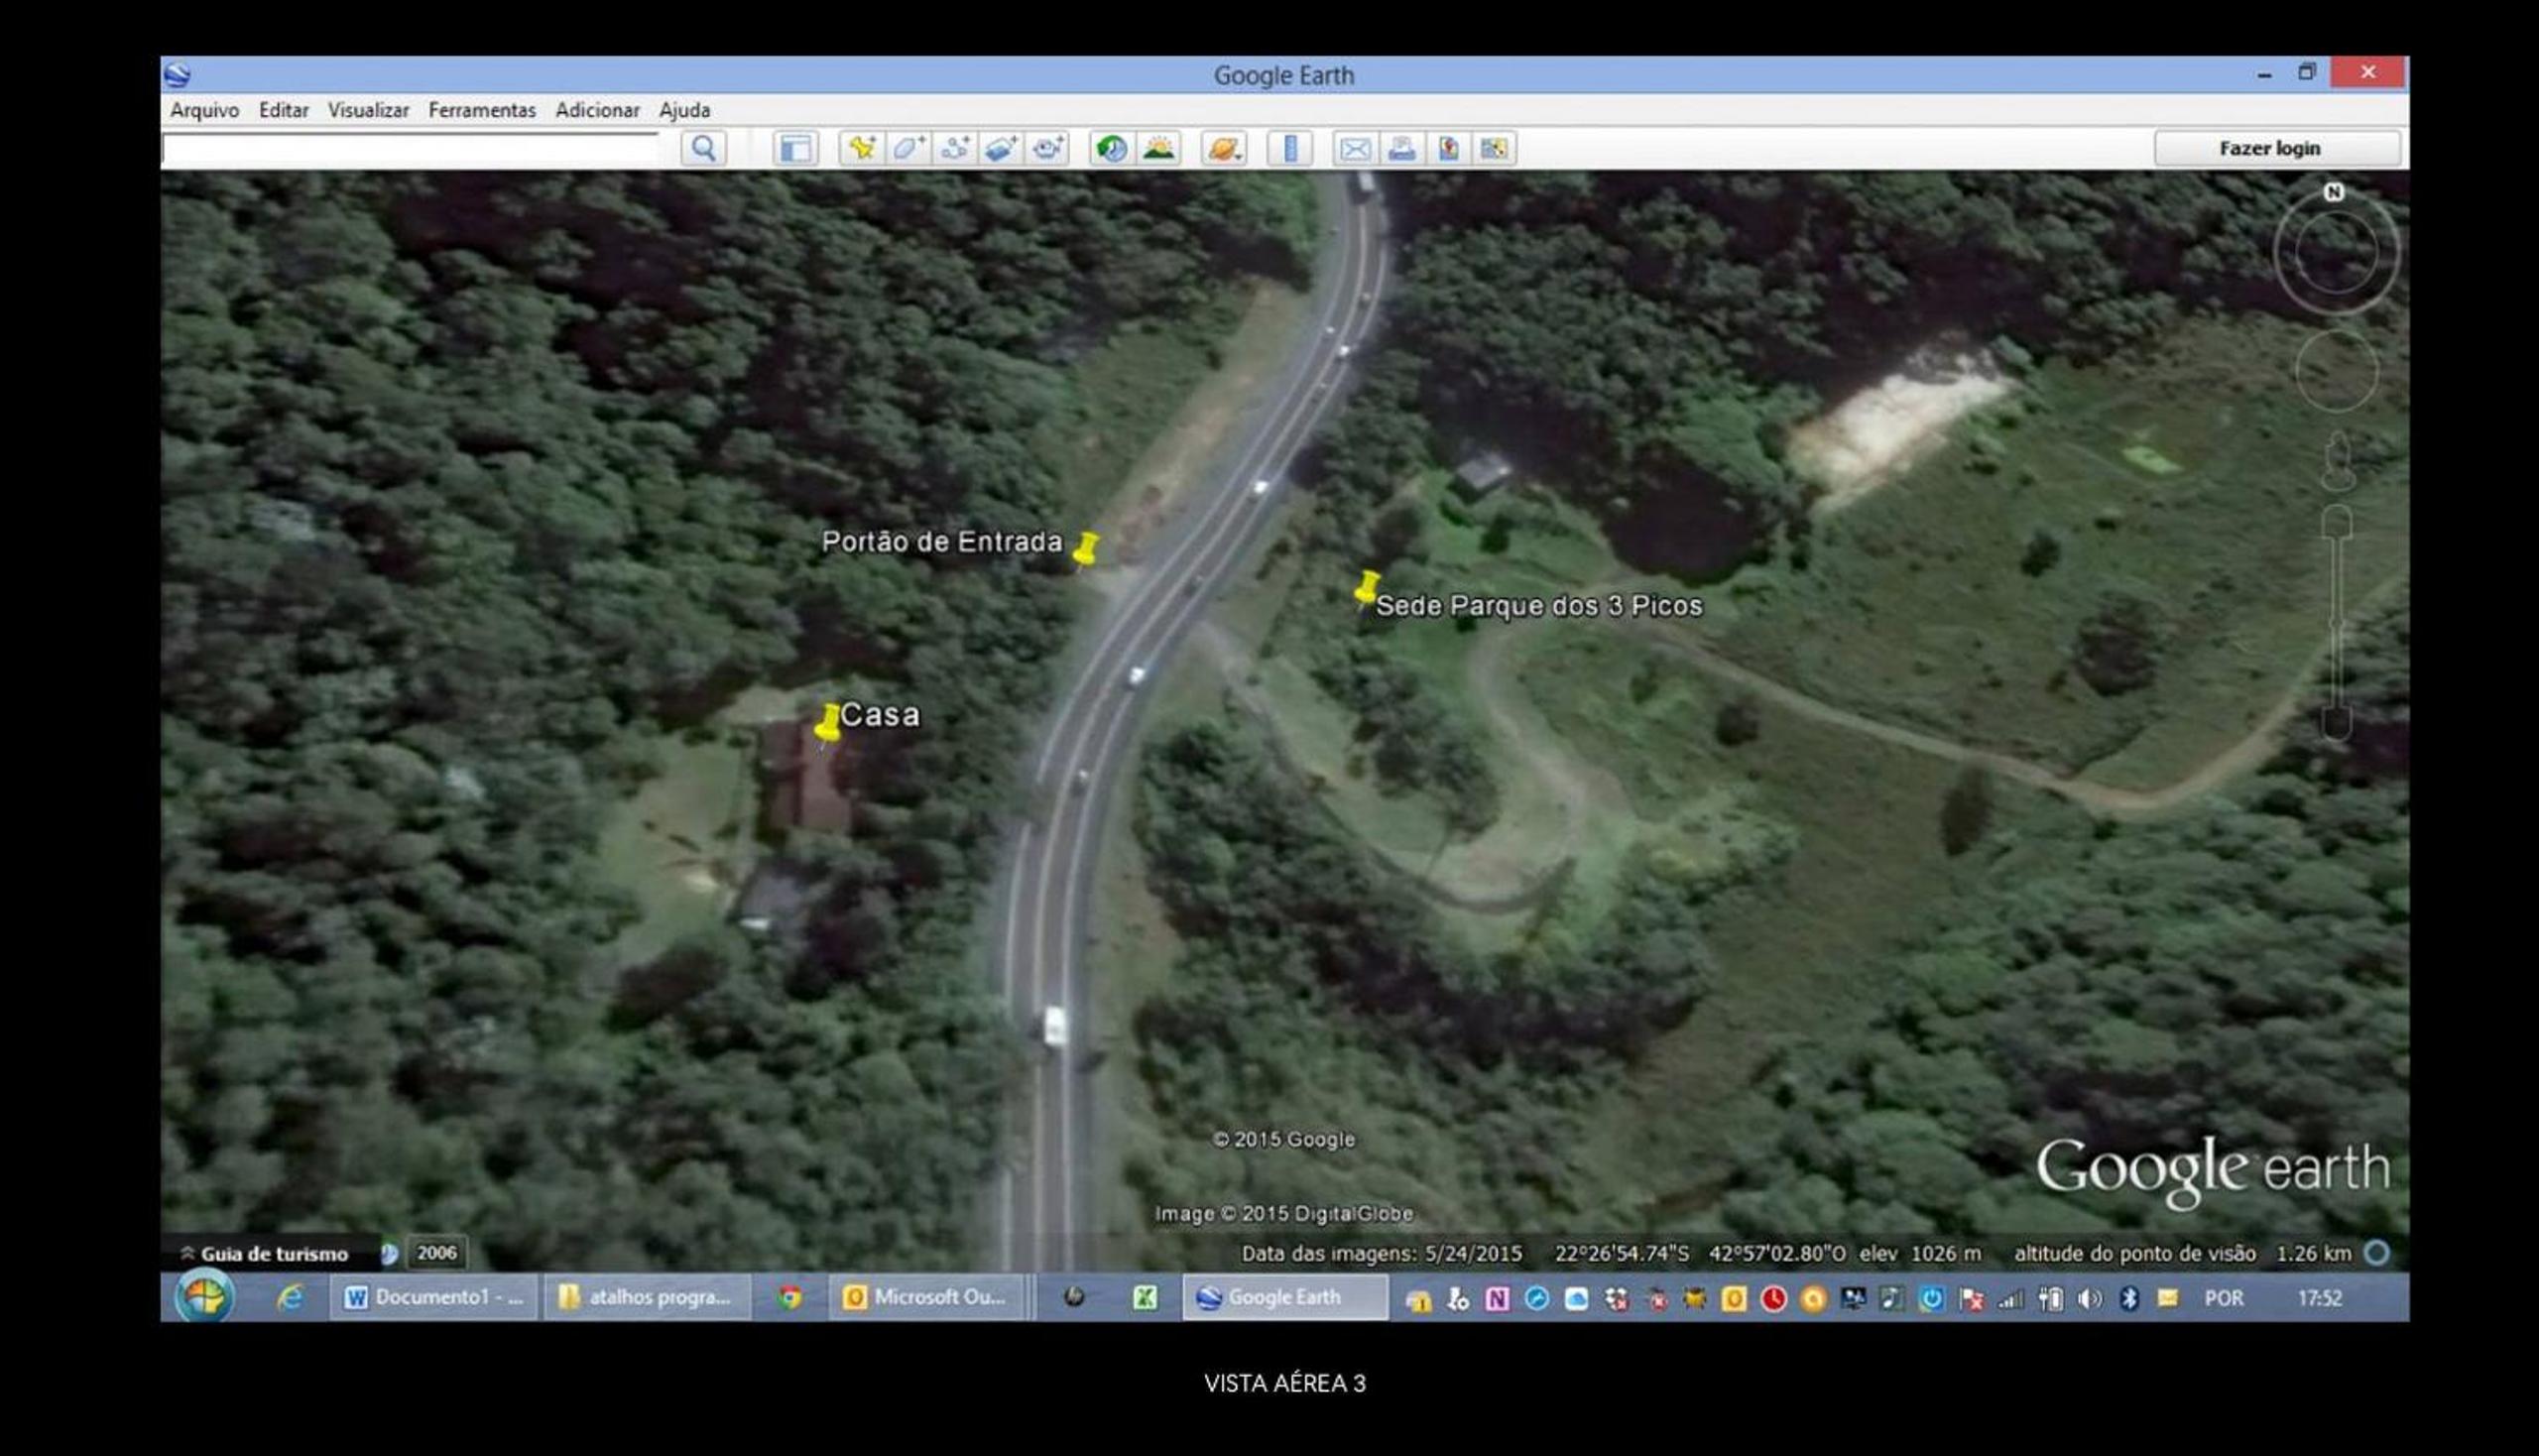The width and height of the screenshot is (2539, 1456).
Task: Add a new placemark with the pushpin tool
Action: coord(861,149)
